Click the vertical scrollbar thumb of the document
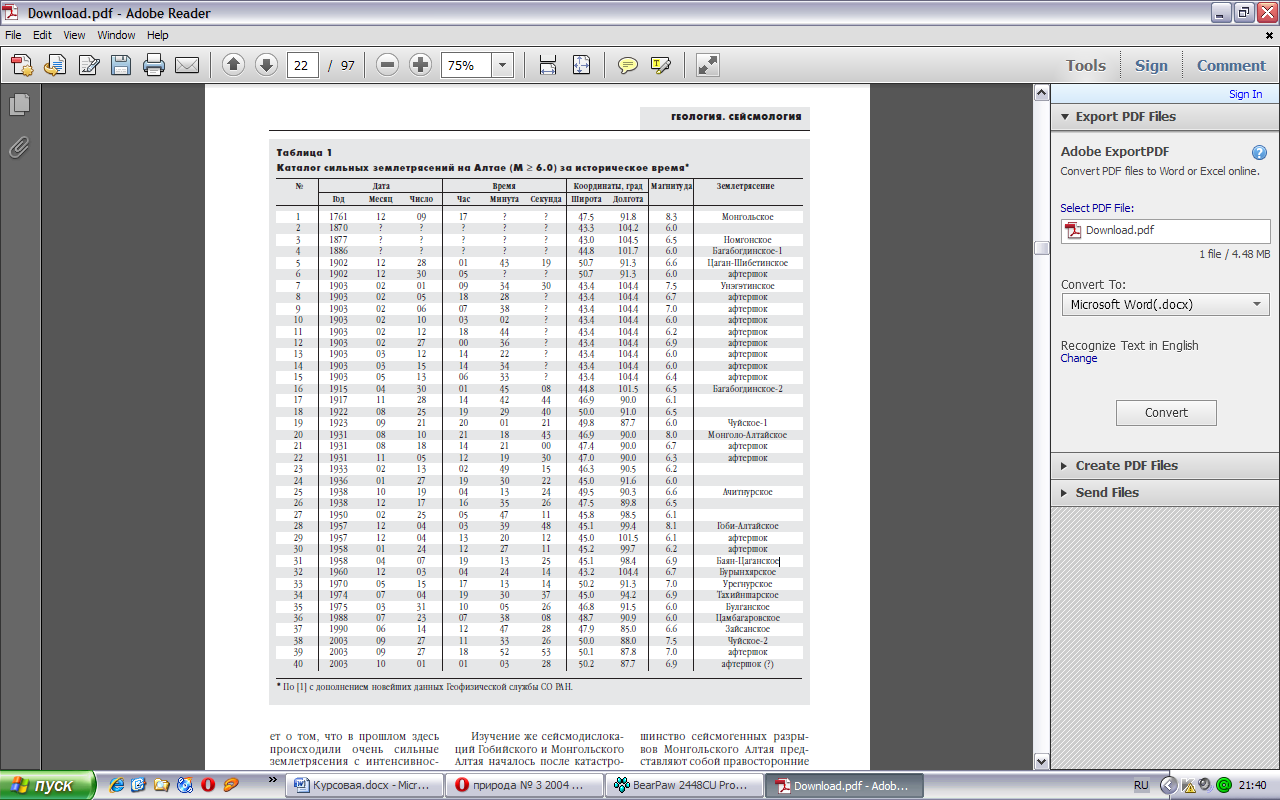This screenshot has width=1280, height=800. pyautogui.click(x=1041, y=248)
